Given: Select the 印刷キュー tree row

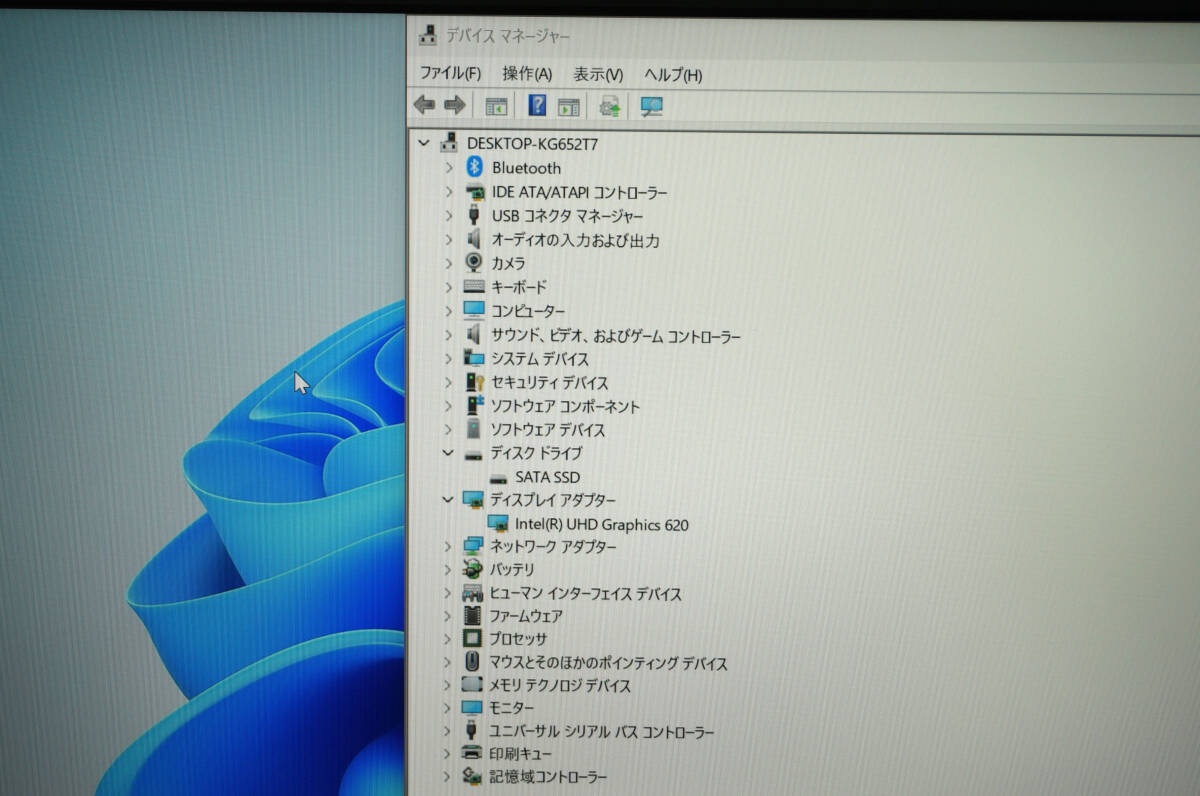Looking at the screenshot, I should pos(519,753).
